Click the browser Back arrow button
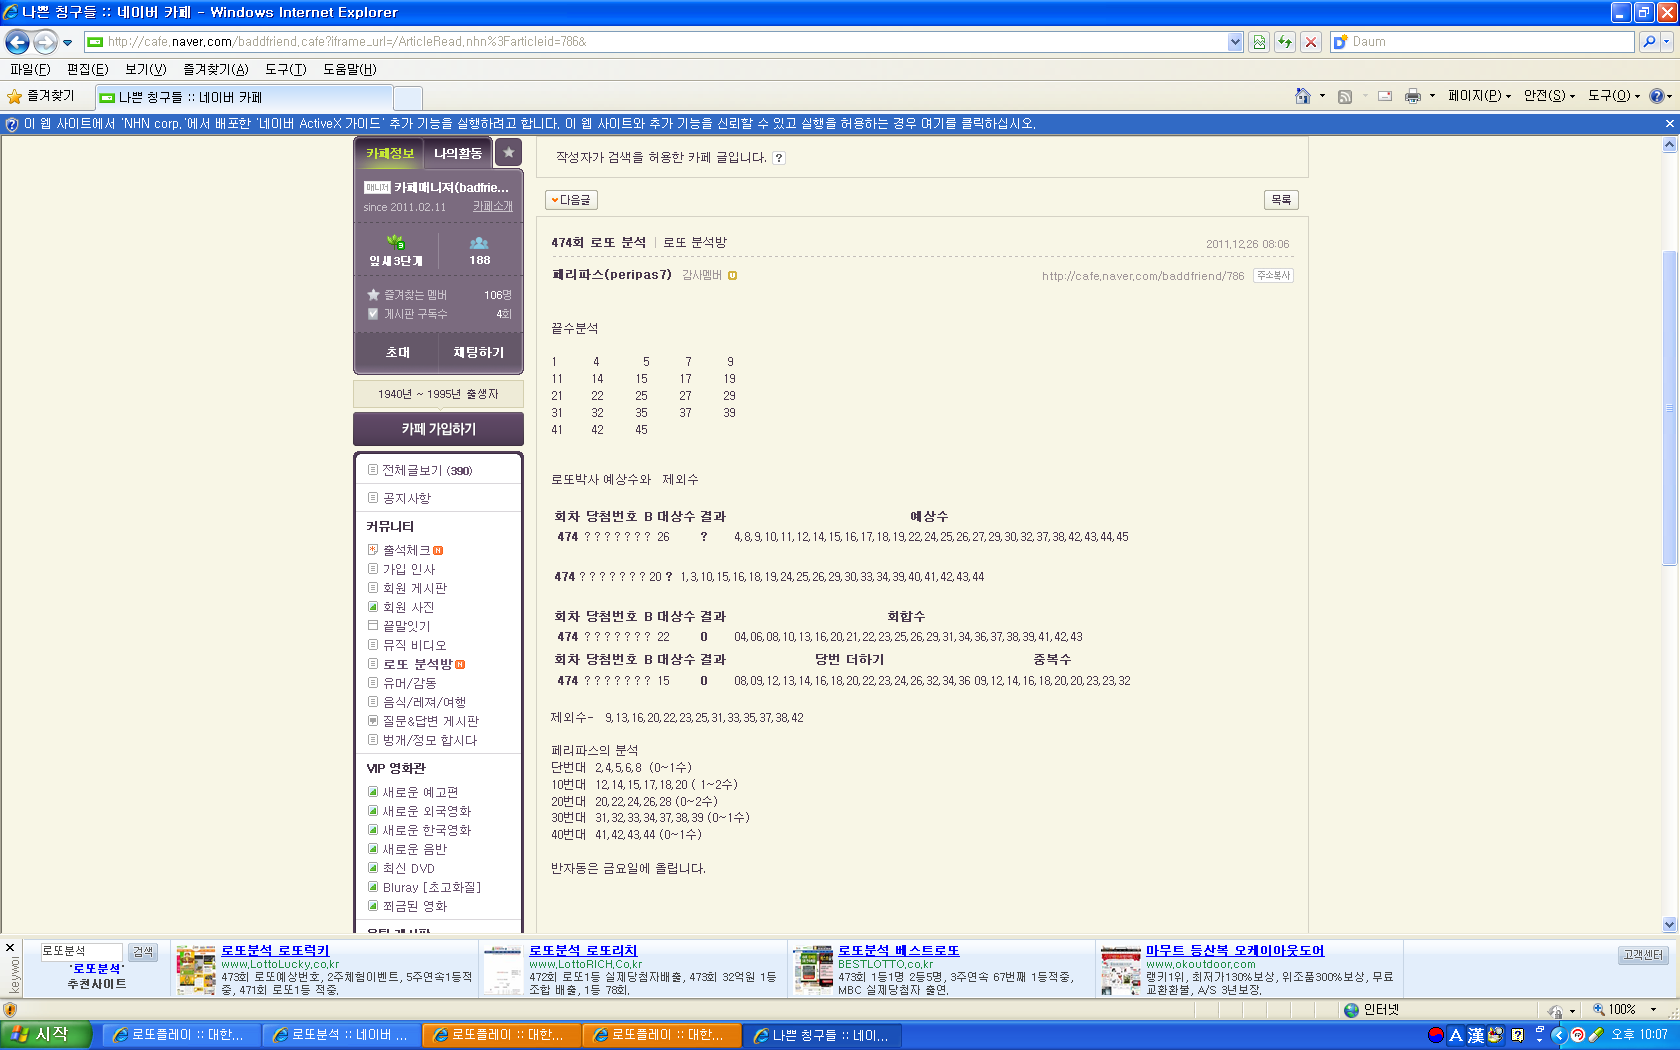This screenshot has height=1050, width=1680. [x=17, y=42]
